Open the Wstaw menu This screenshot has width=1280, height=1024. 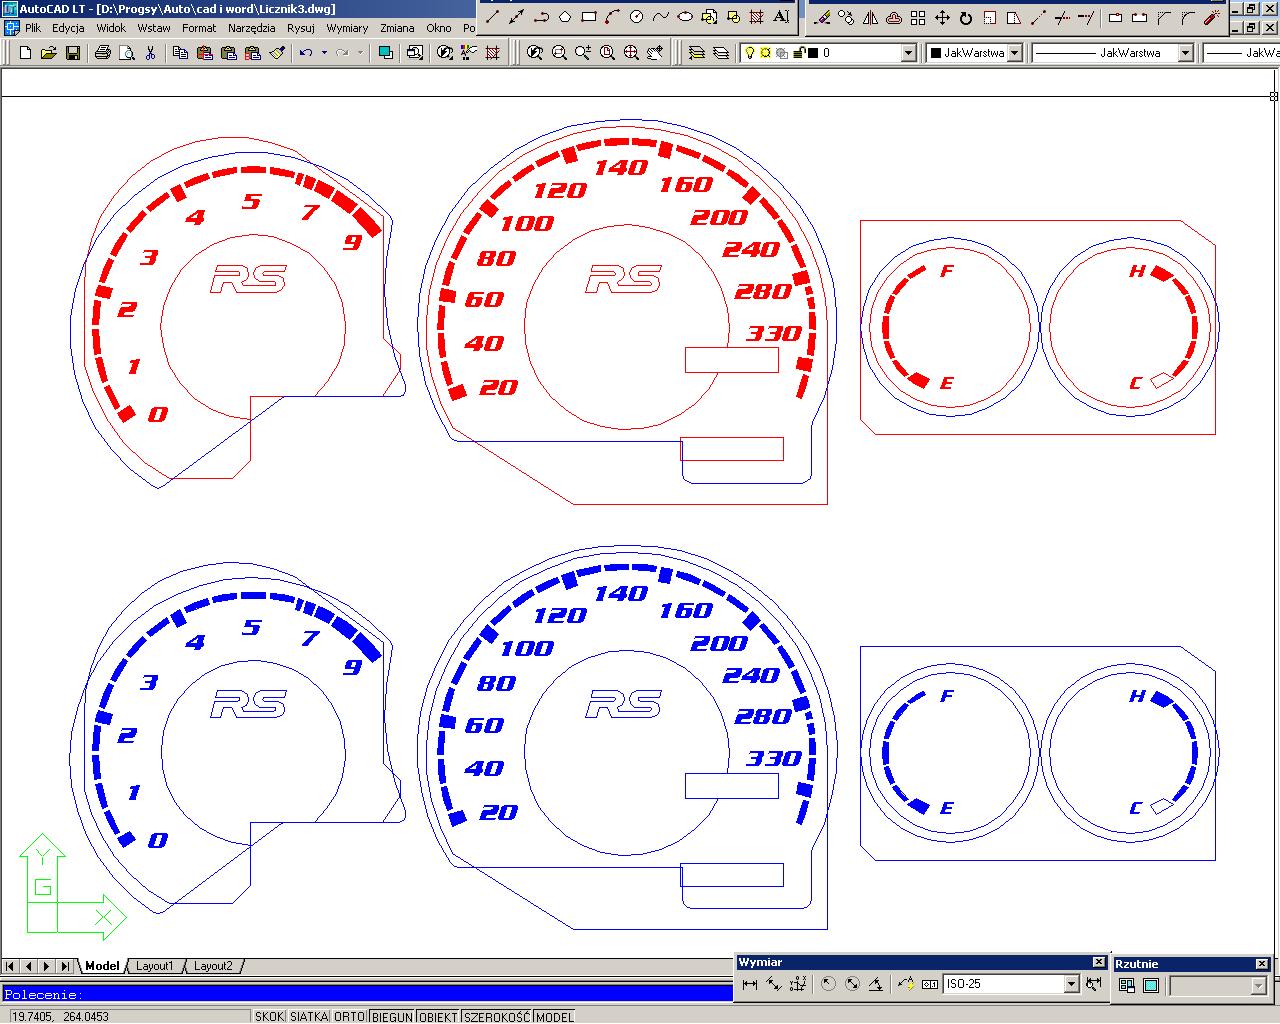(x=154, y=28)
